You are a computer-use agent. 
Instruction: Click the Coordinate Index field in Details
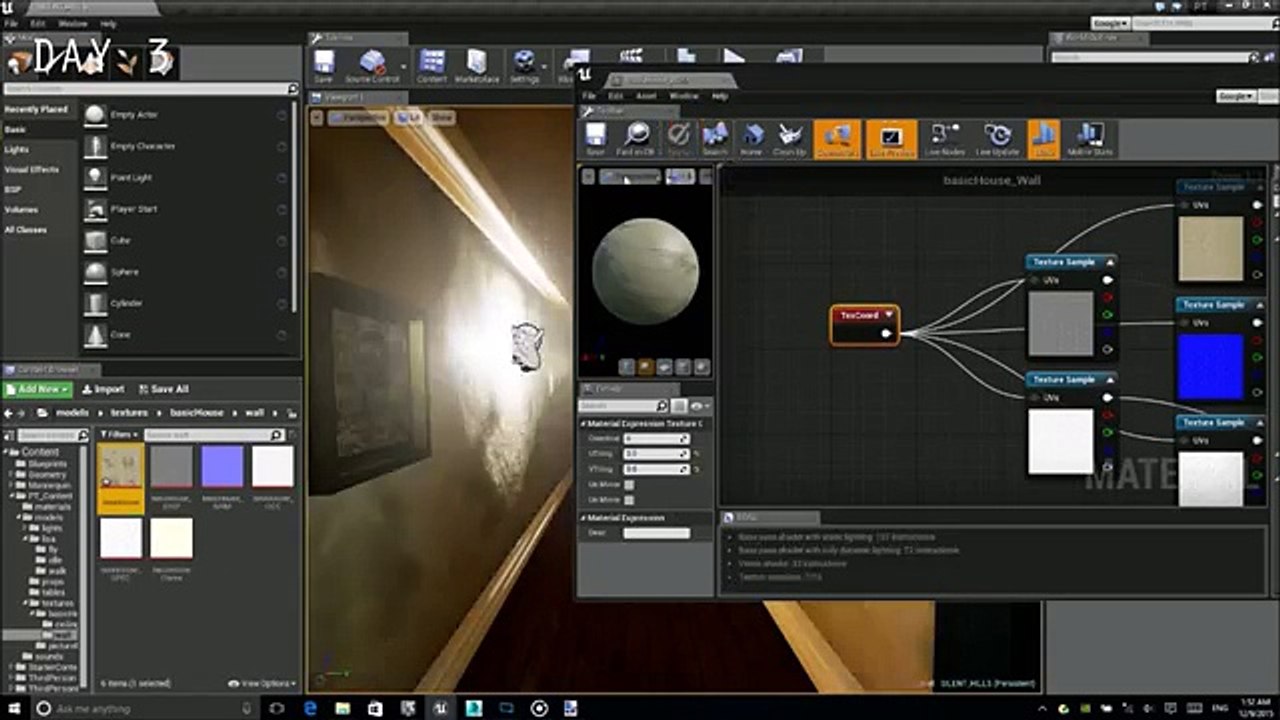pyautogui.click(x=657, y=439)
